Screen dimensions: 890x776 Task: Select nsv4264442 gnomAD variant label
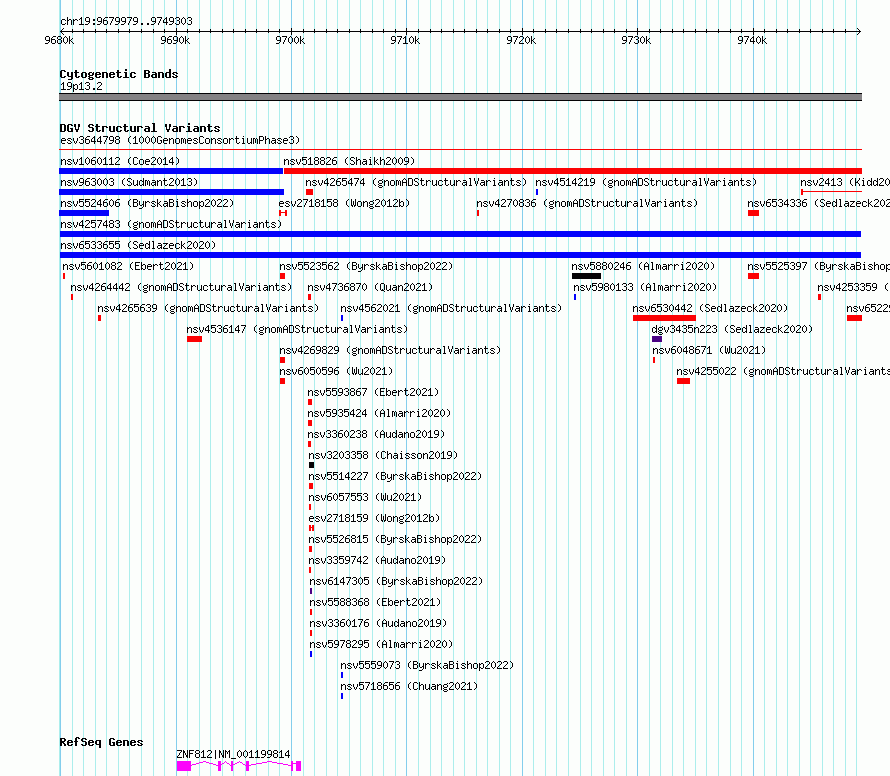coord(181,287)
